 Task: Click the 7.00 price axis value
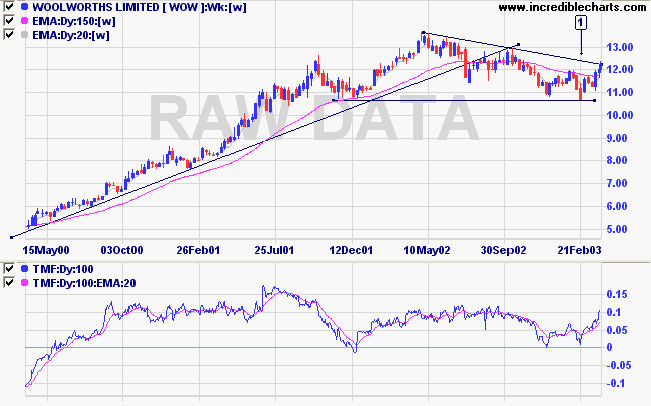(x=617, y=183)
